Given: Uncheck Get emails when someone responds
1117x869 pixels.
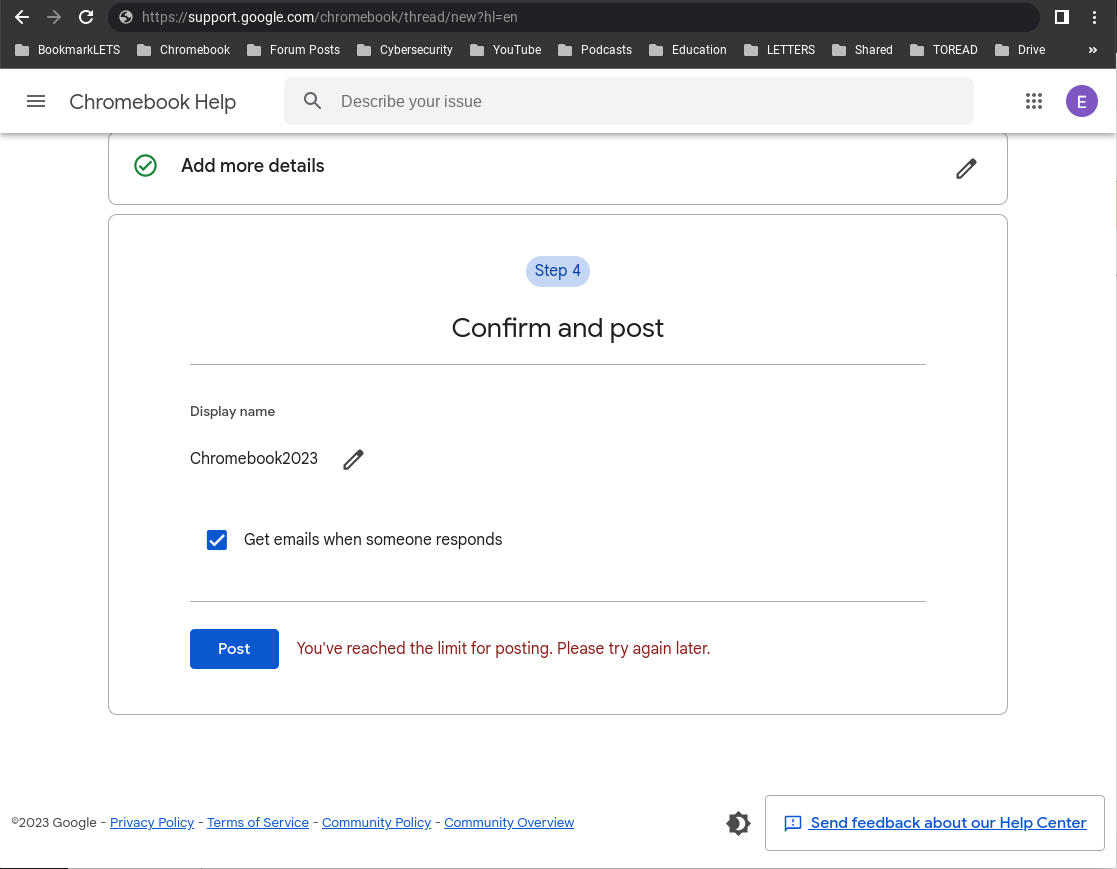Looking at the screenshot, I should tap(217, 540).
